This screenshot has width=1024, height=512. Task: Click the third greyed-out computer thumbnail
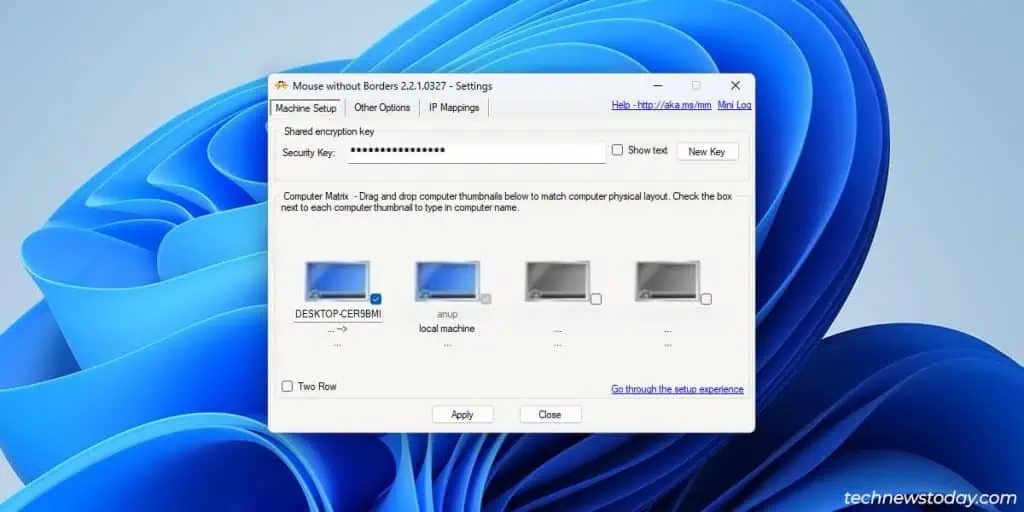coord(557,281)
